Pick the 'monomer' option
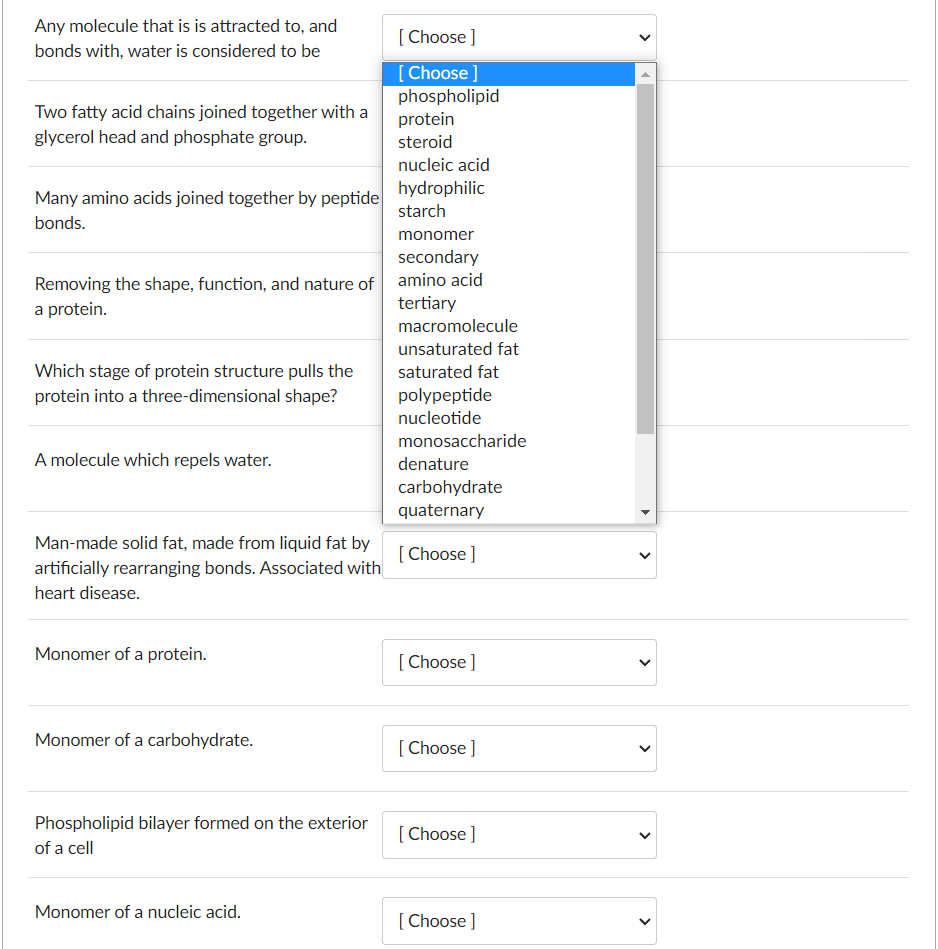Viewport: 938px width, 949px height. point(509,234)
